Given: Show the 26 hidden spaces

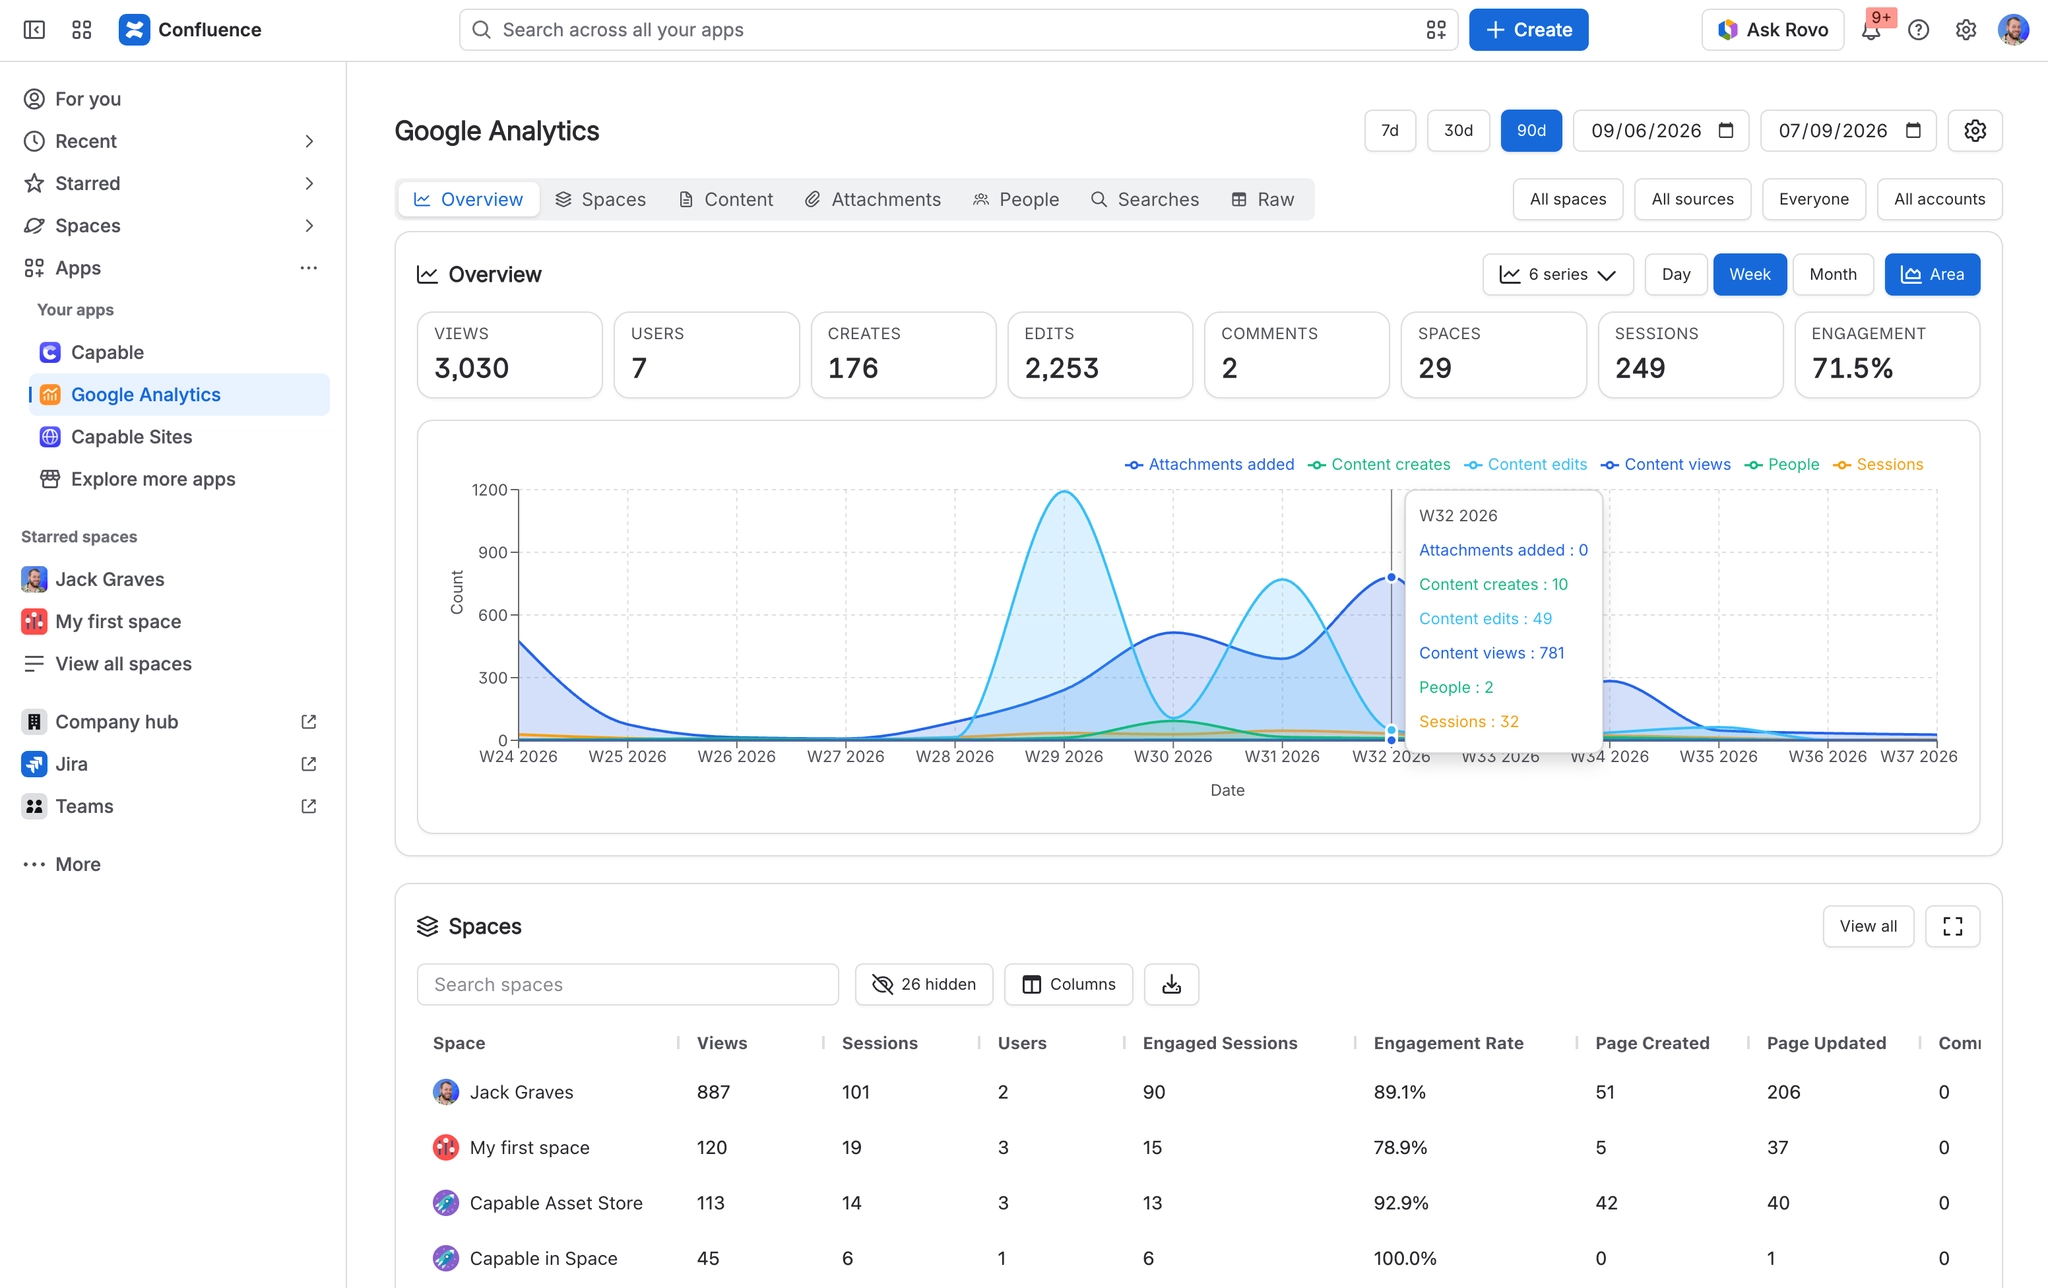Looking at the screenshot, I should click(x=924, y=985).
